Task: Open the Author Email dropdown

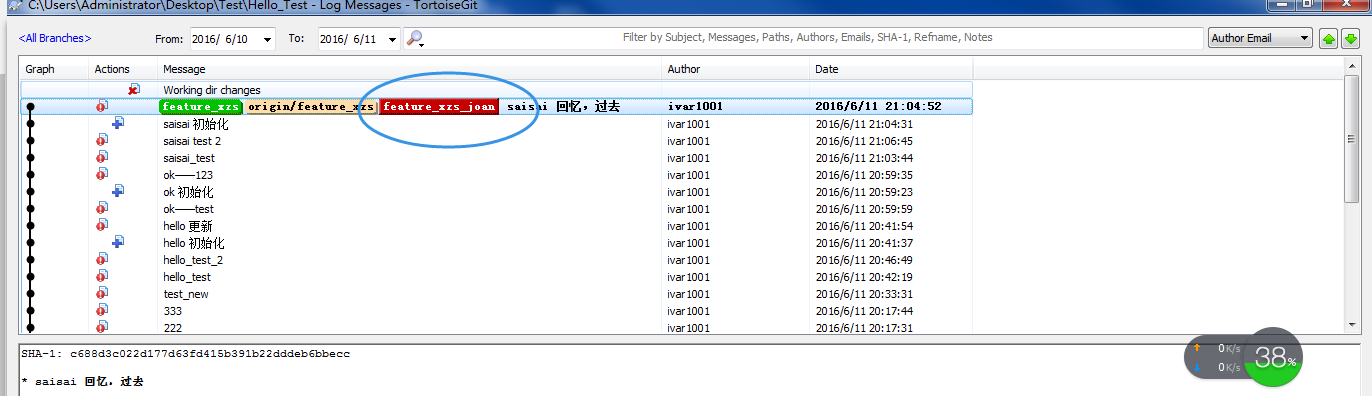Action: click(1260, 38)
